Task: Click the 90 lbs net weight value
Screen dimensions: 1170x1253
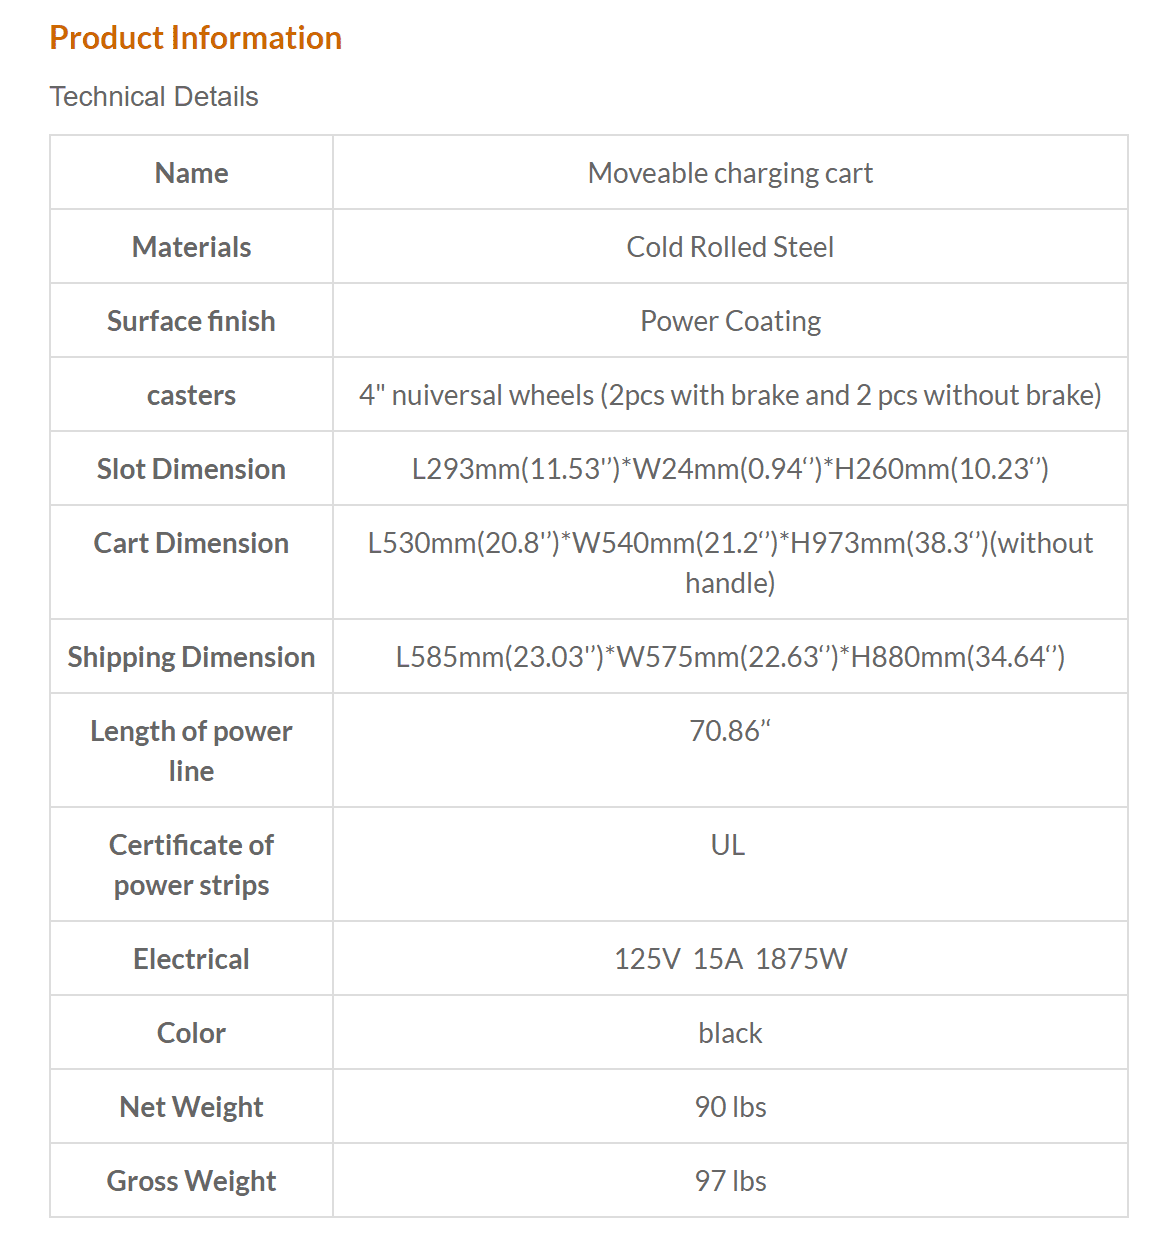Action: pos(730,1107)
